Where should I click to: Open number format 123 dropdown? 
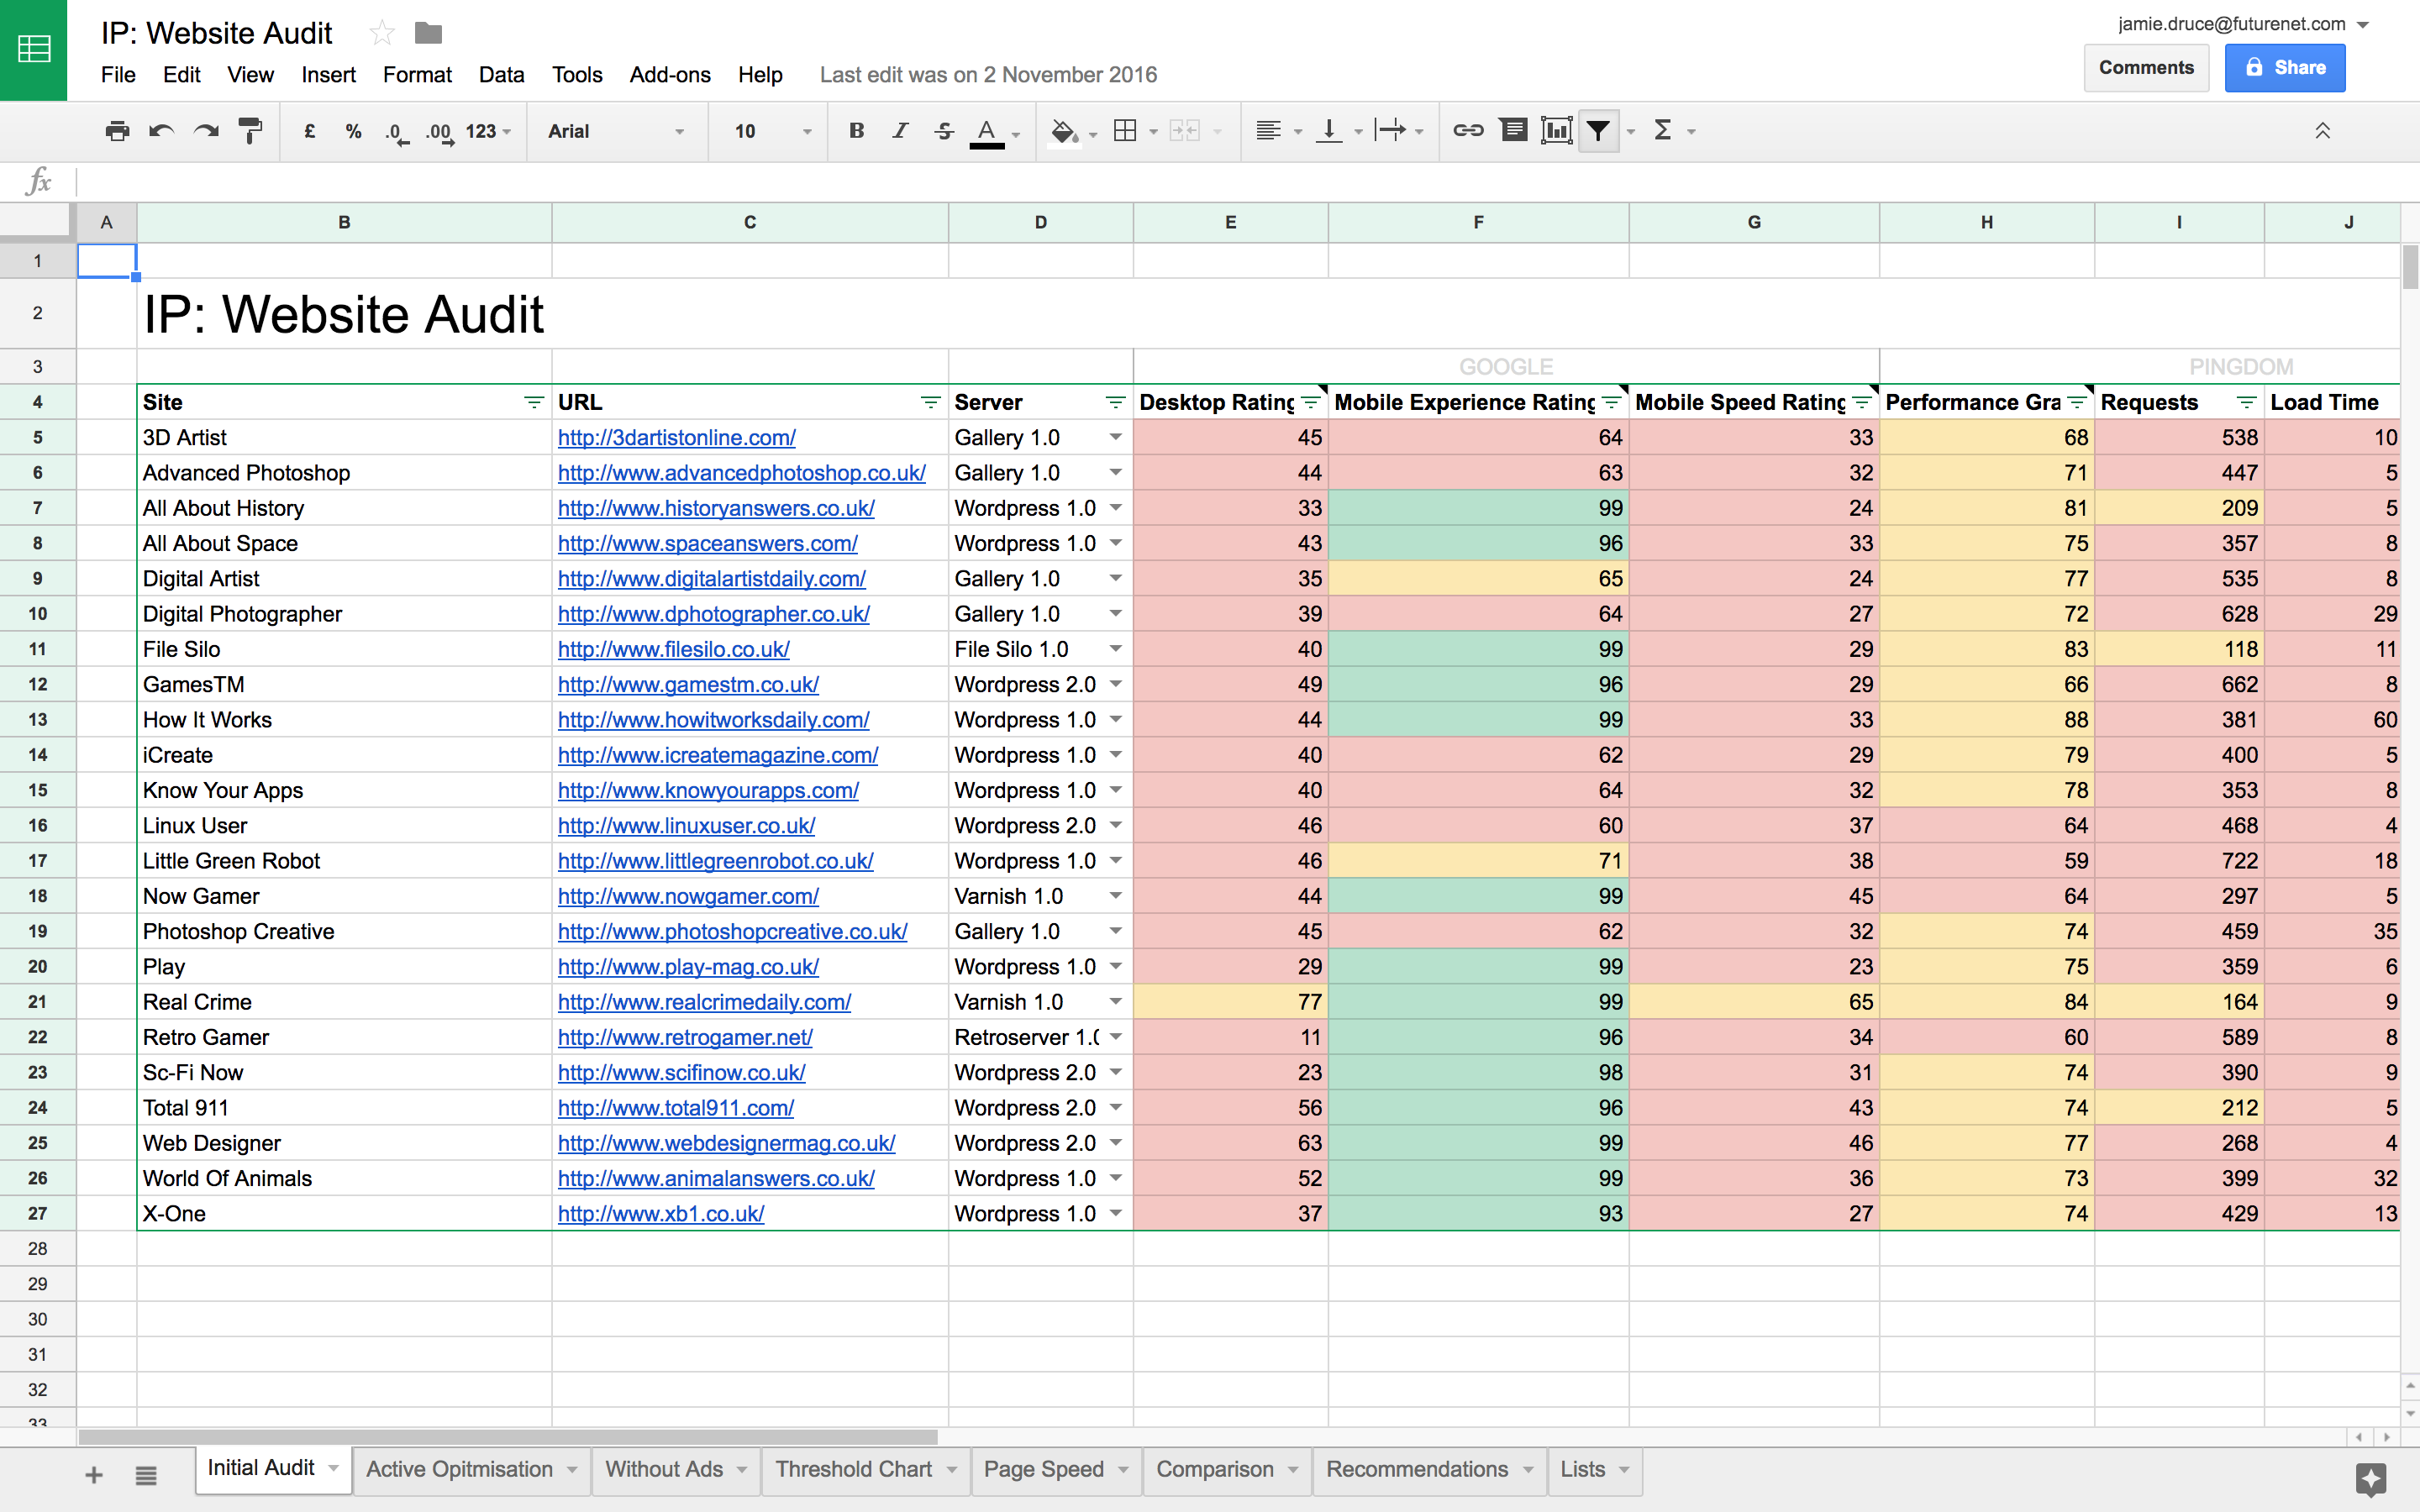pos(488,131)
